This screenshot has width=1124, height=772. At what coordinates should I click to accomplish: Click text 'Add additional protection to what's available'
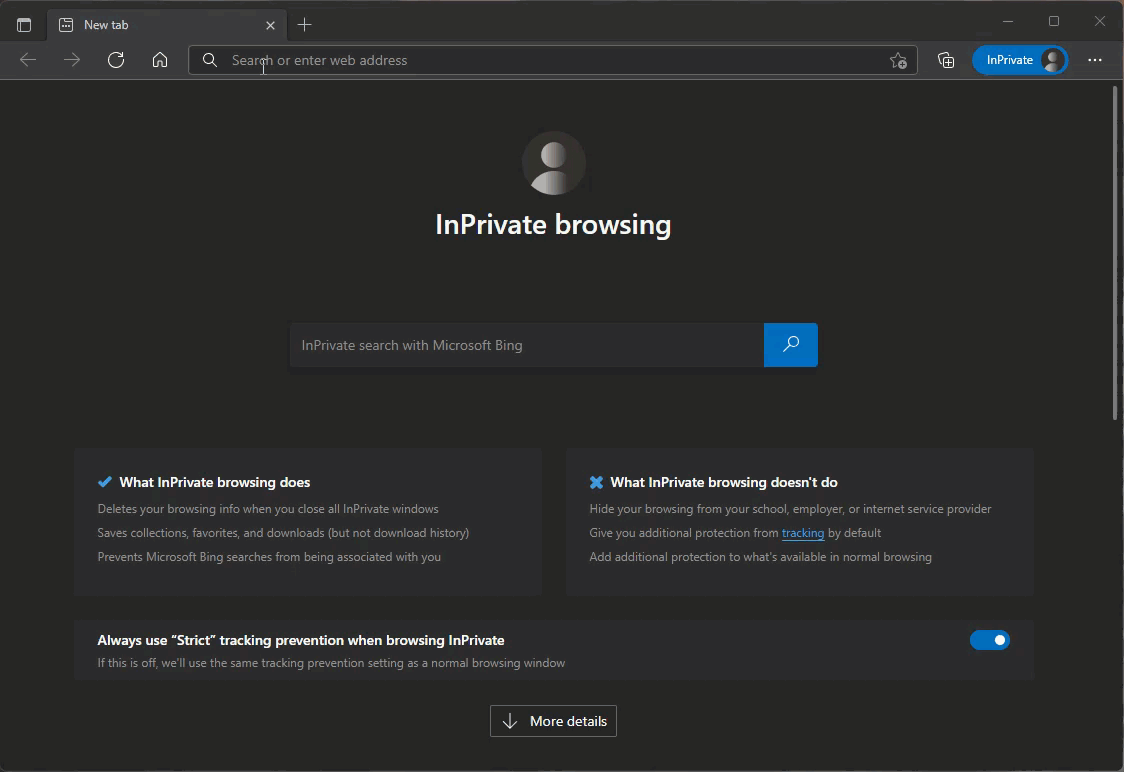point(761,557)
